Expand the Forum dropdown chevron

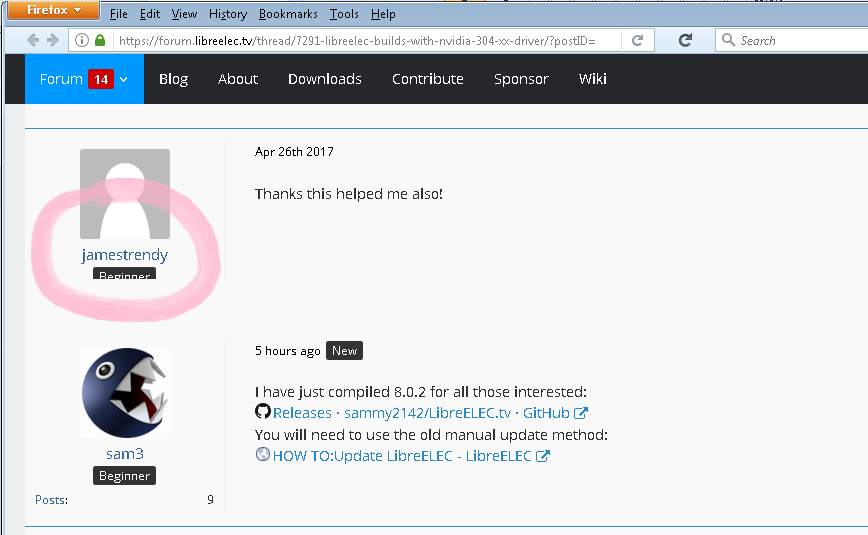coord(124,79)
